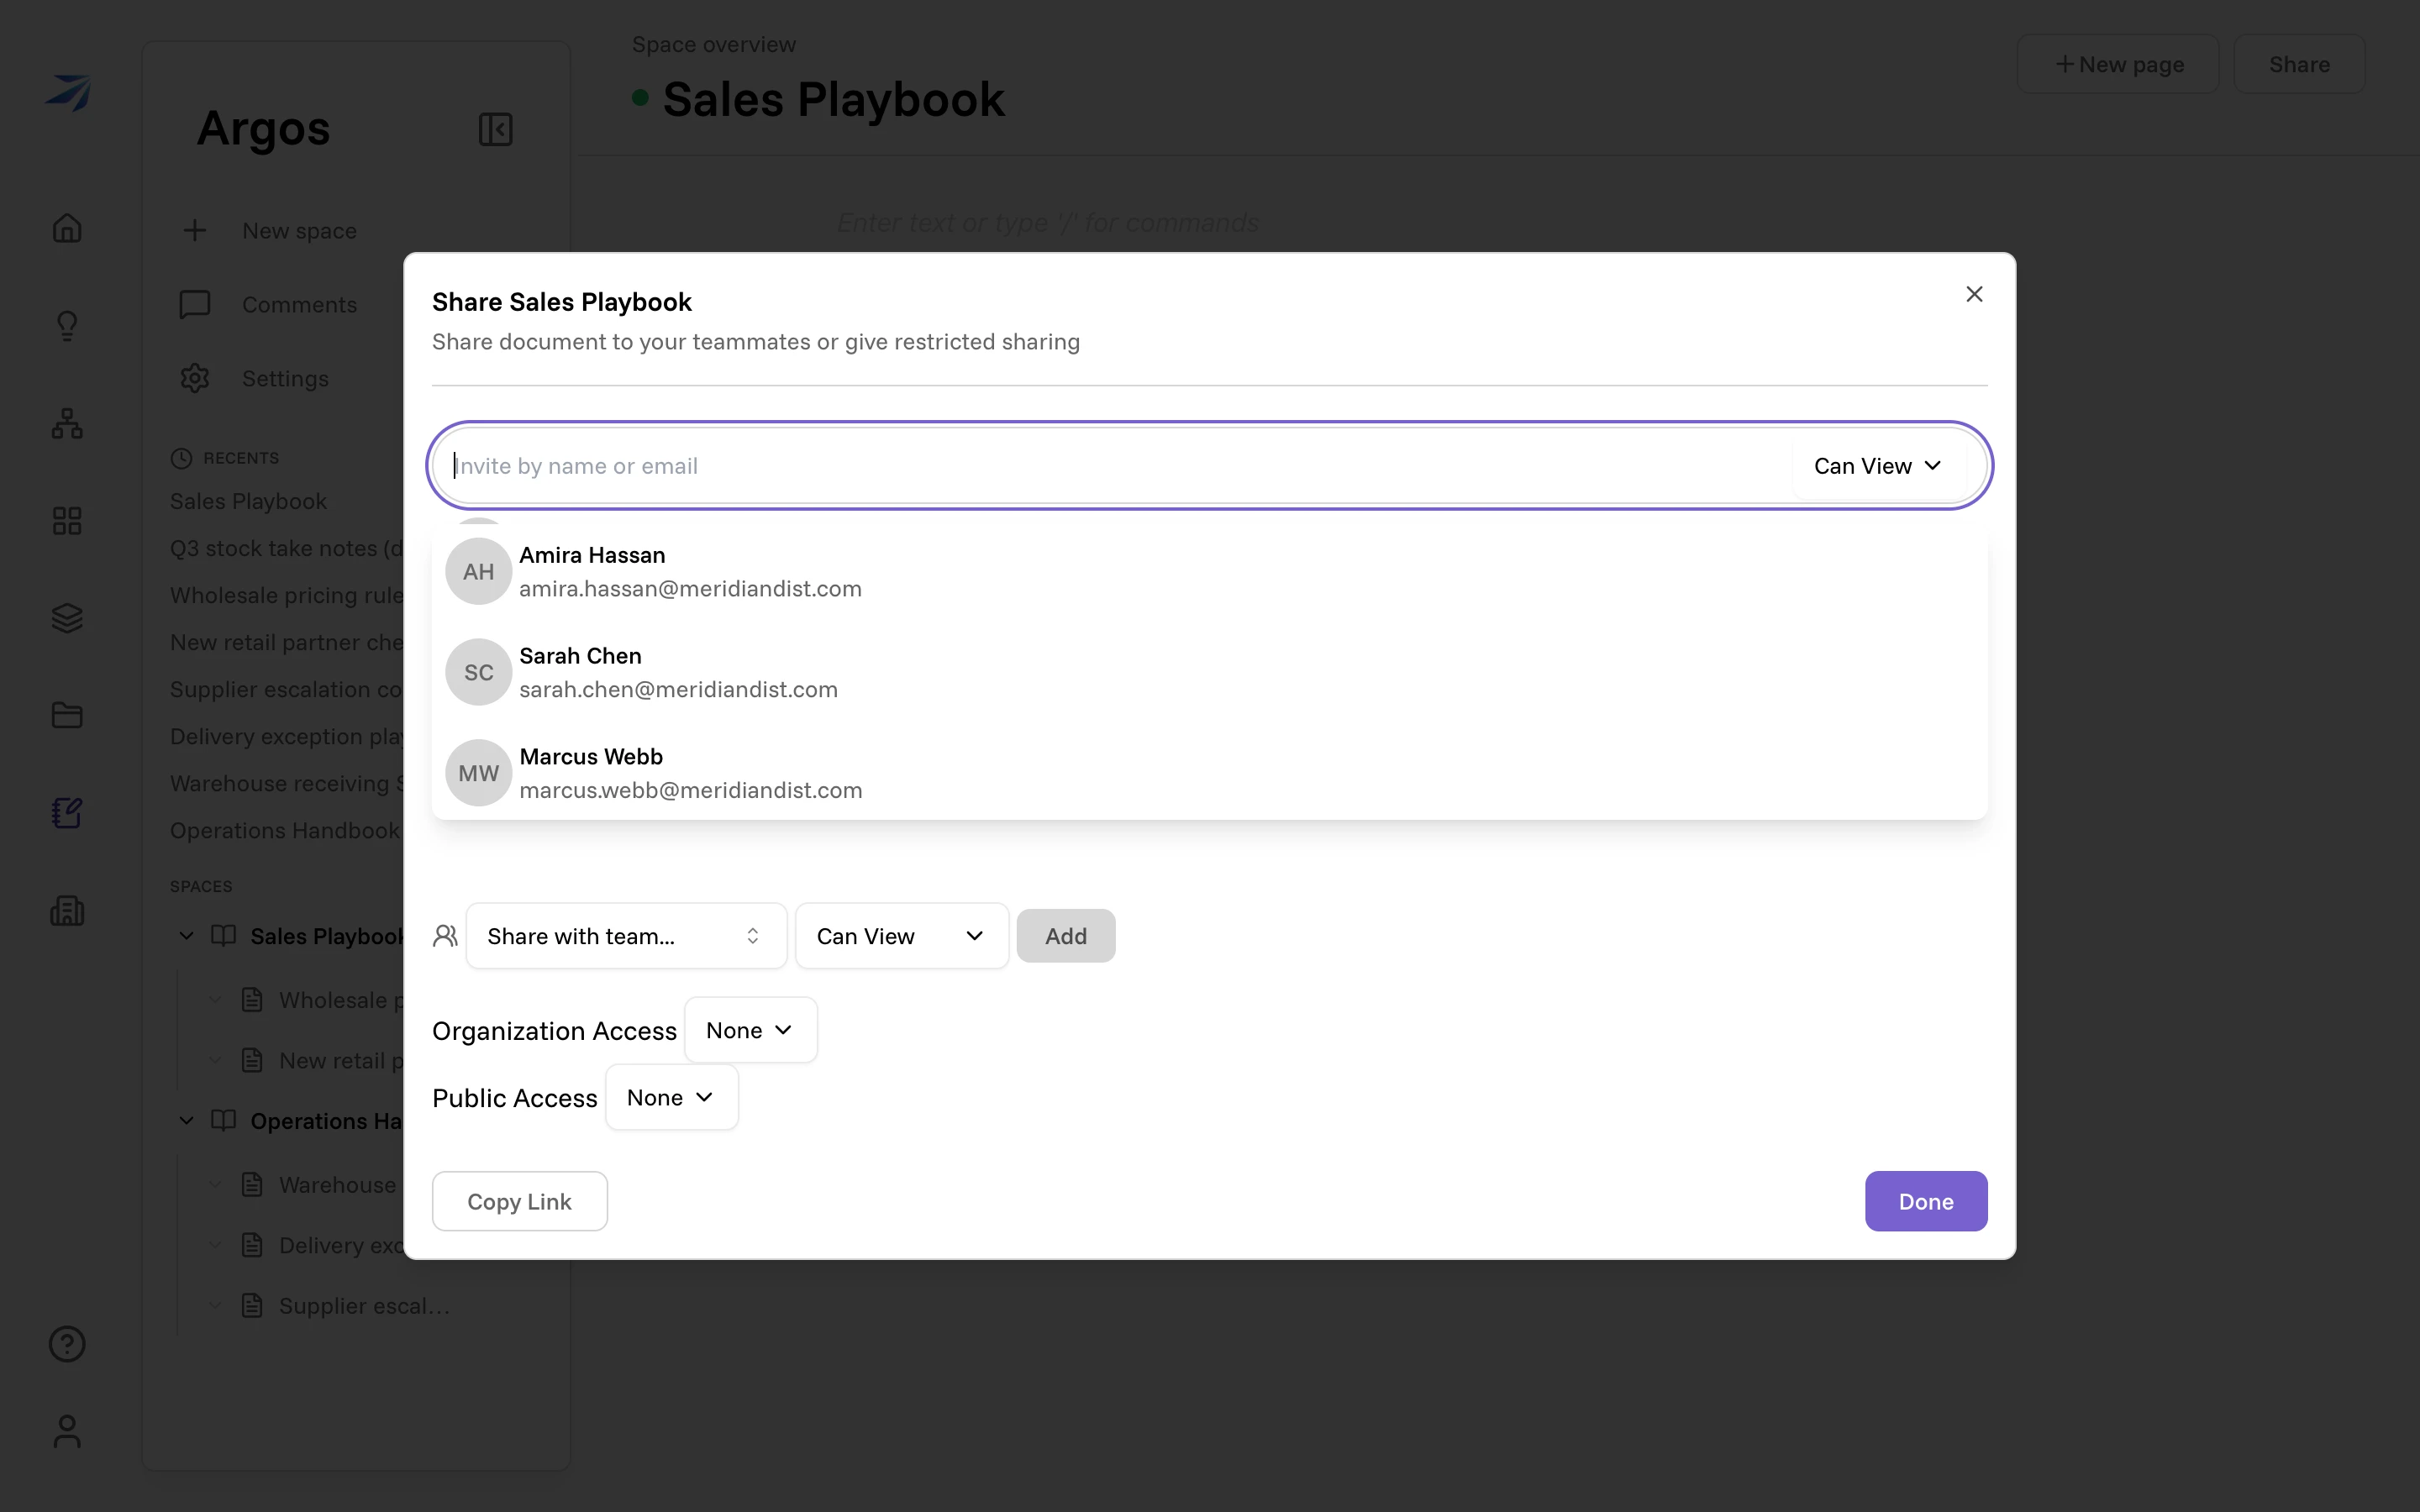Open the grid apps icon
This screenshot has height=1512, width=2420.
[67, 521]
